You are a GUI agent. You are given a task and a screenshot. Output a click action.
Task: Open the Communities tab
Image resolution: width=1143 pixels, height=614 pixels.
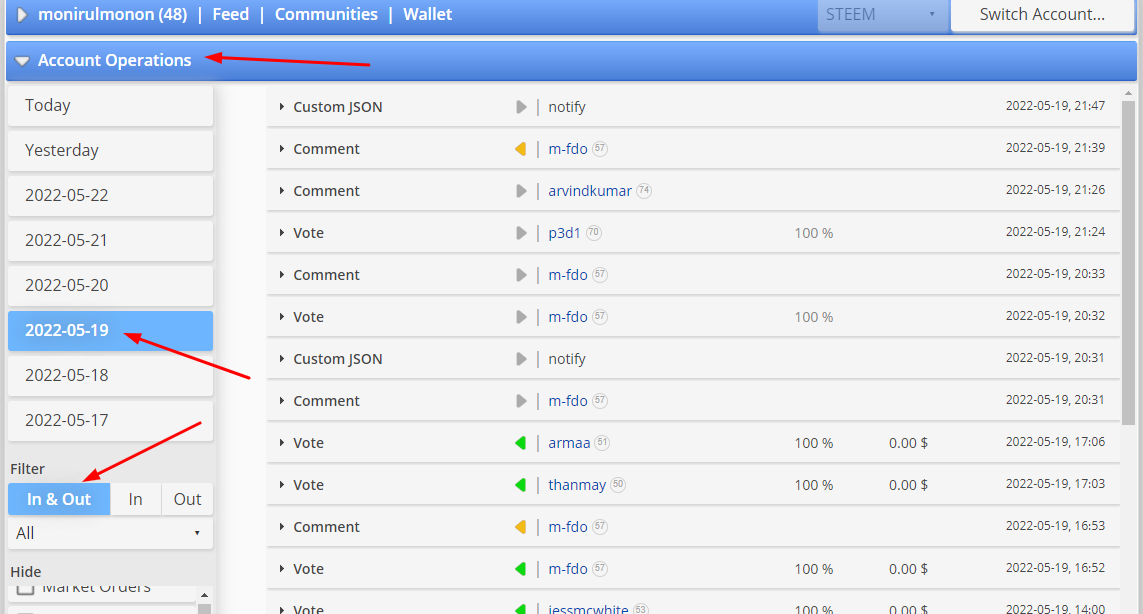pos(326,15)
